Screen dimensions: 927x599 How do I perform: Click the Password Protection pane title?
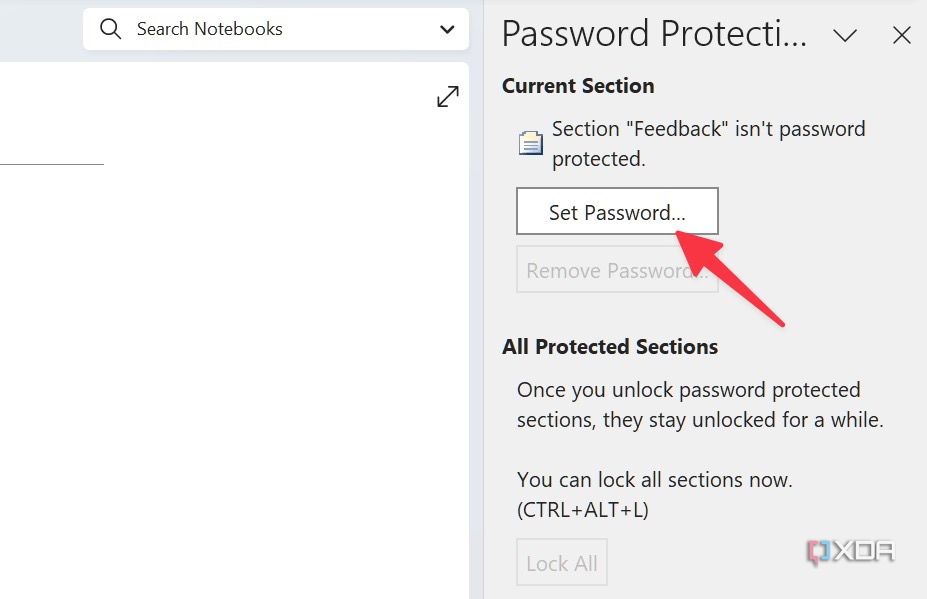tap(652, 33)
